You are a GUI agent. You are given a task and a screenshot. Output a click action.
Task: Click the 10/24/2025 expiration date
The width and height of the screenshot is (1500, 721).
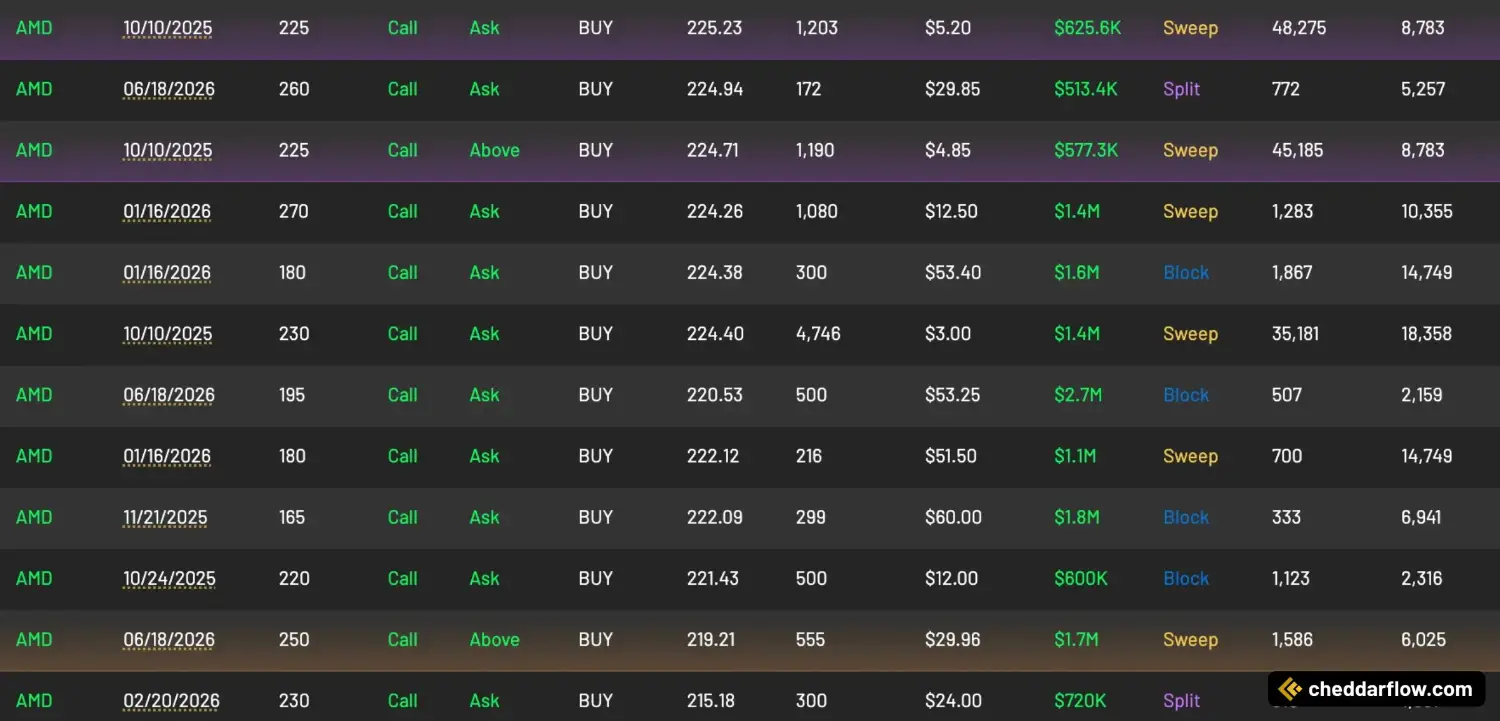pyautogui.click(x=168, y=578)
